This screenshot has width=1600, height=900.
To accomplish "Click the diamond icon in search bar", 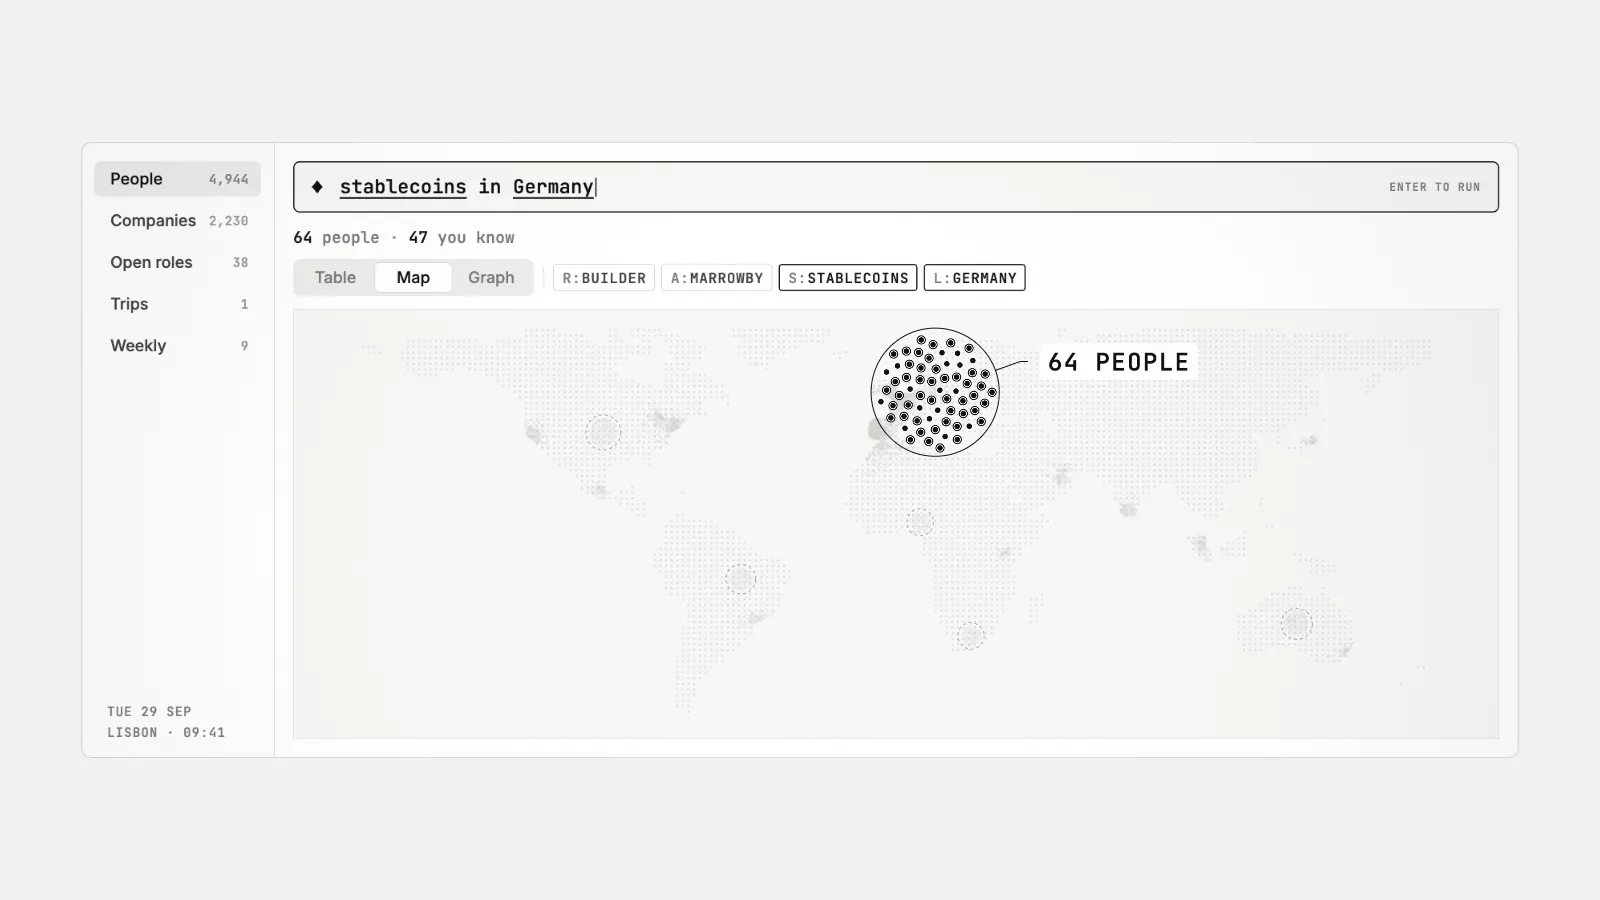I will pyautogui.click(x=317, y=187).
